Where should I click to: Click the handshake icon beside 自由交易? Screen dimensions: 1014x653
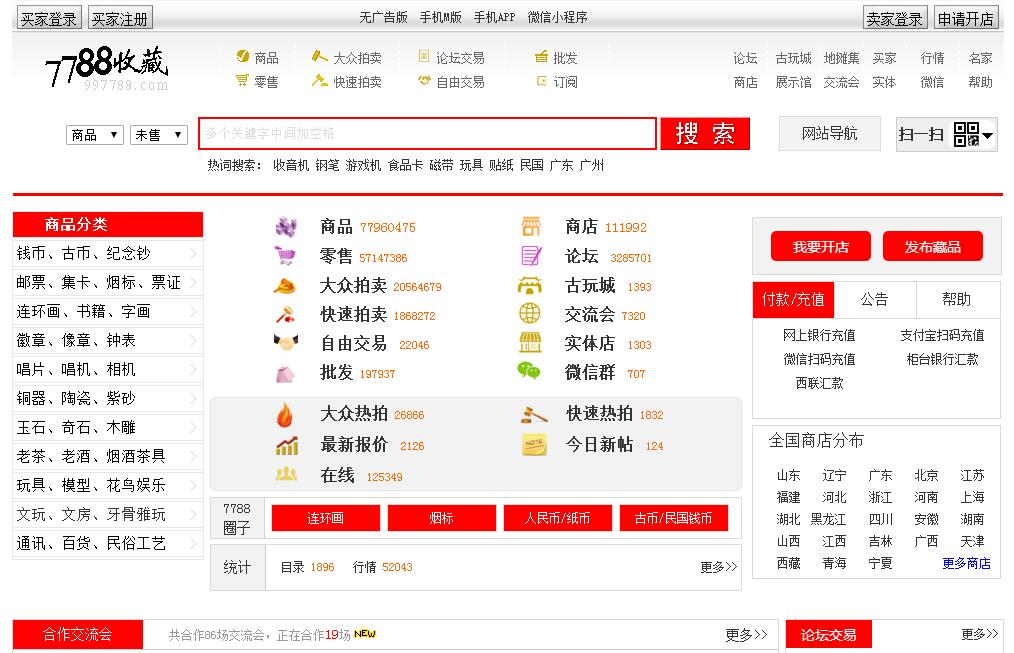click(x=286, y=343)
